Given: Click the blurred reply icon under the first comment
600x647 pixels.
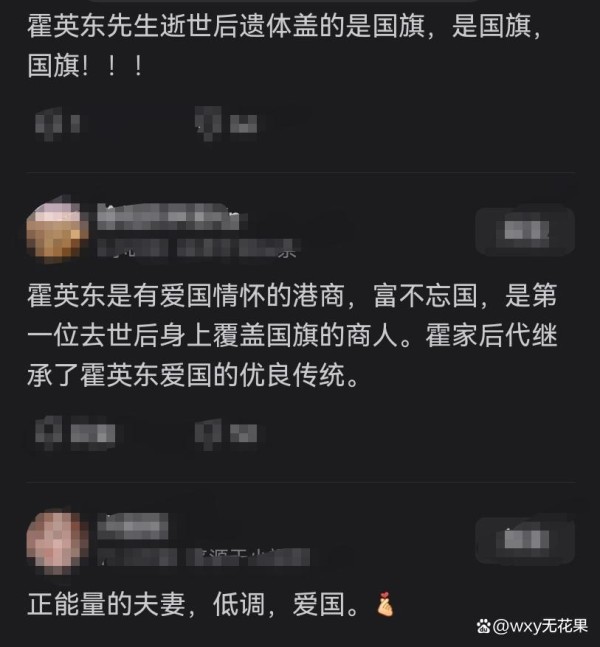Looking at the screenshot, I should tap(208, 123).
